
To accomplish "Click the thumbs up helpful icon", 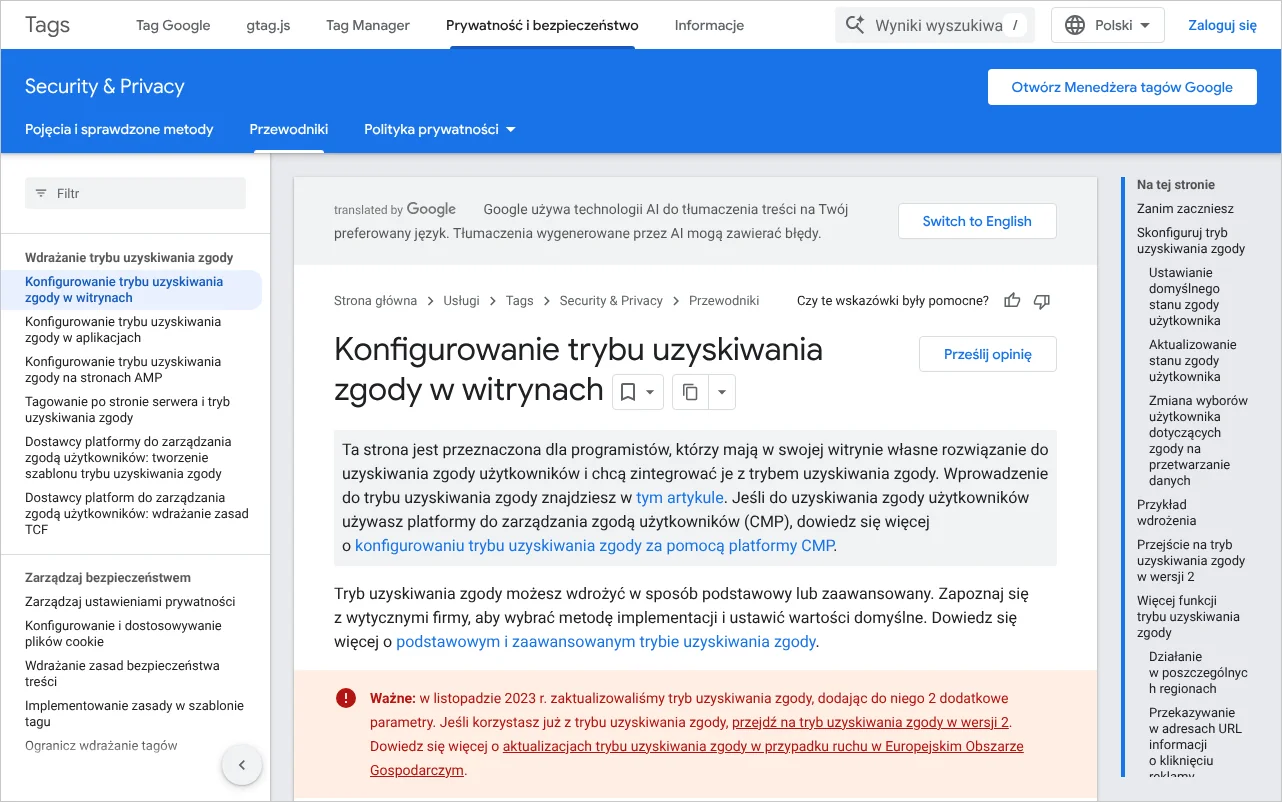I will coord(1012,301).
